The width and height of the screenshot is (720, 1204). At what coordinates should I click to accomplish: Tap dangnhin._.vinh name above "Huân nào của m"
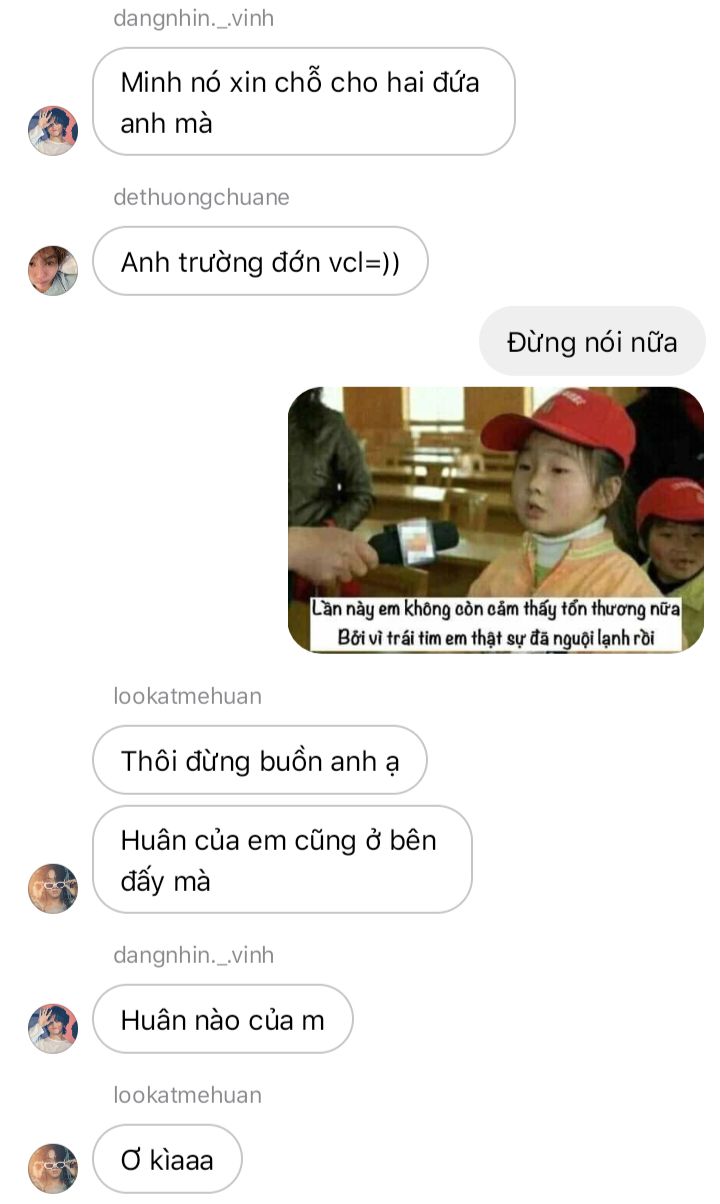(193, 955)
